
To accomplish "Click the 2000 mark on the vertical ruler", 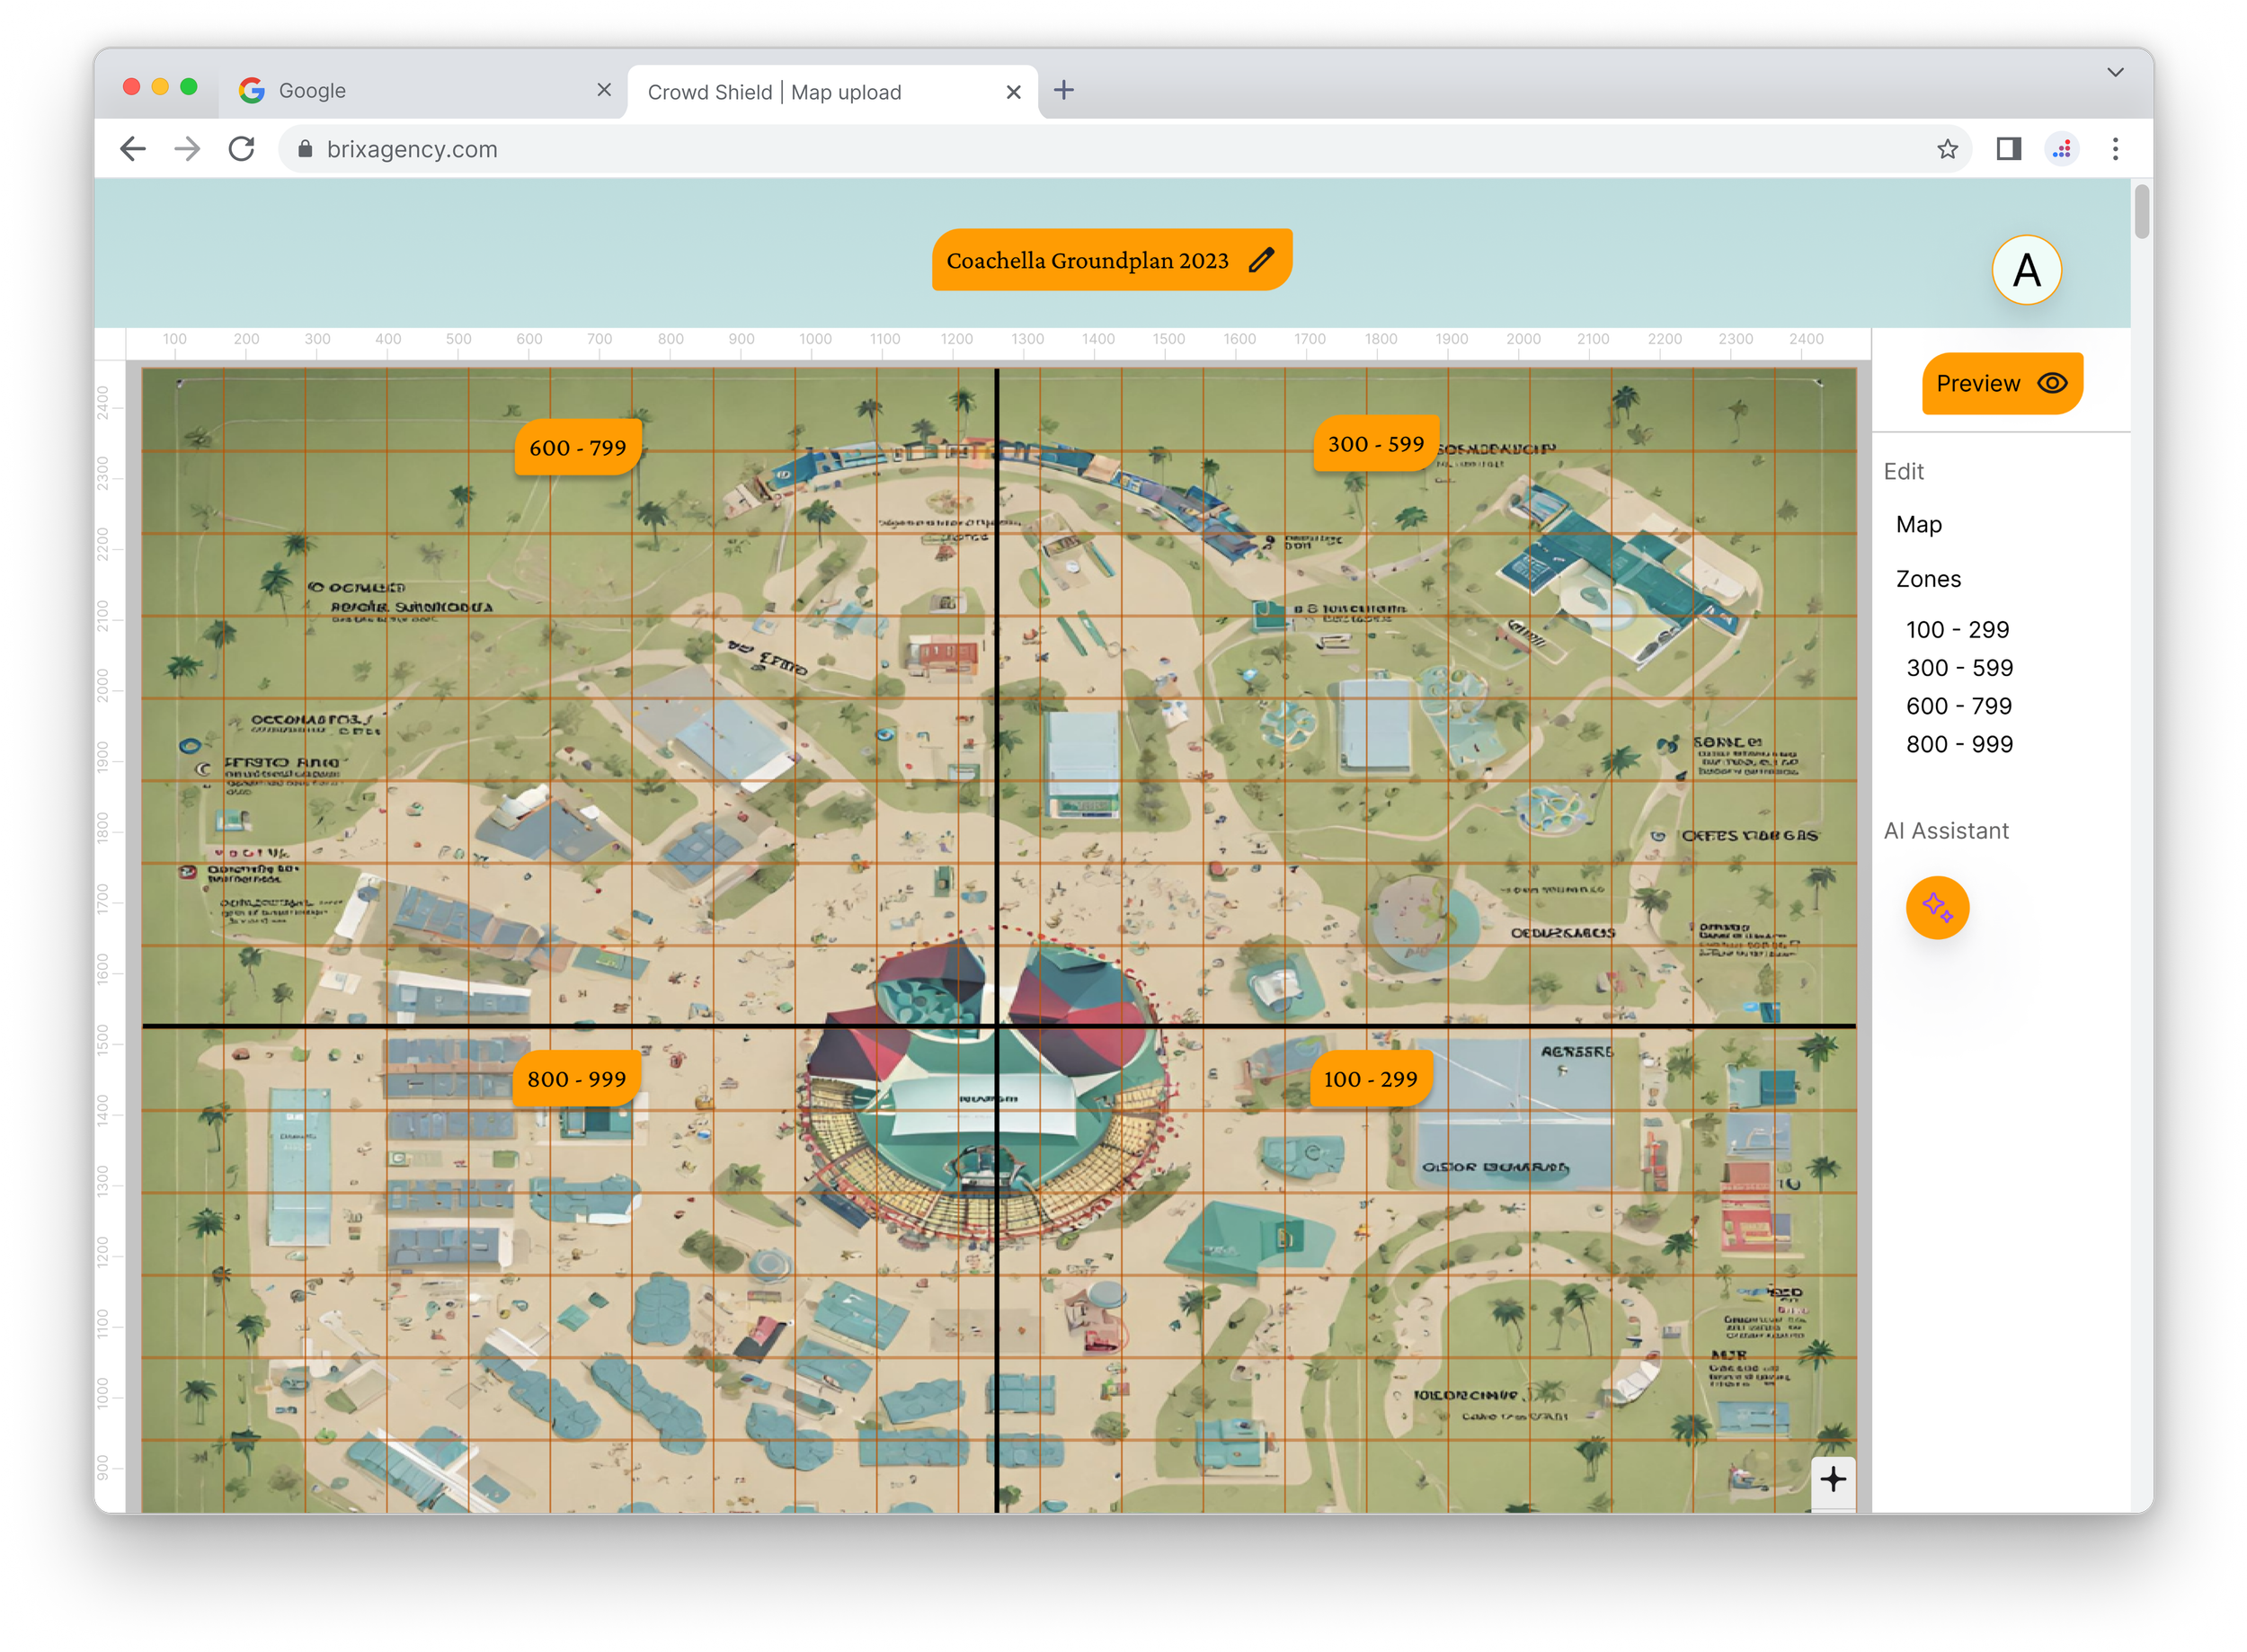I will (x=103, y=686).
